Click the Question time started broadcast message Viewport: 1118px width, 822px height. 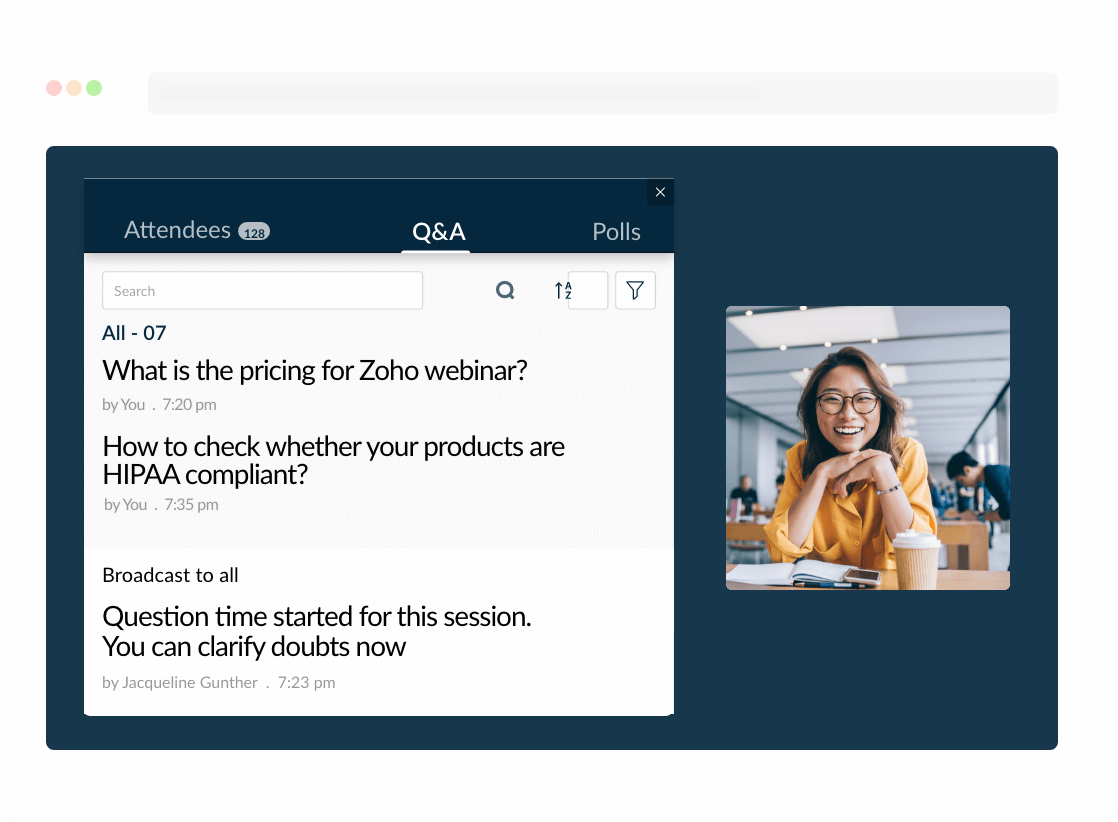click(x=316, y=631)
